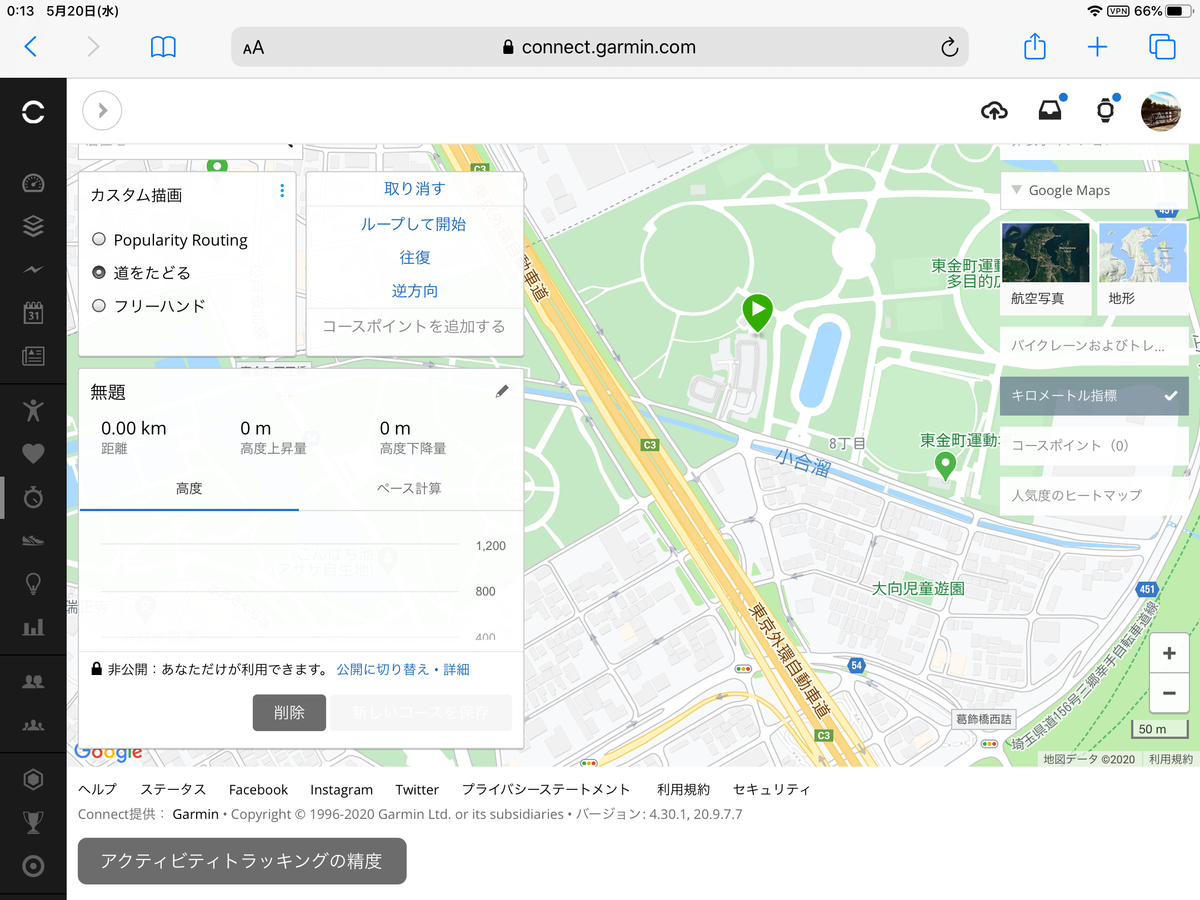Open the news feed sidebar icon
This screenshot has height=900, width=1200.
pos(33,355)
